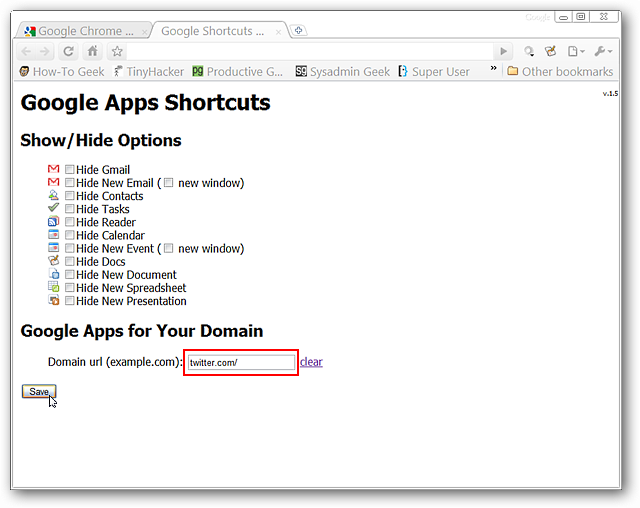Enable new window for New Email

pos(169,183)
